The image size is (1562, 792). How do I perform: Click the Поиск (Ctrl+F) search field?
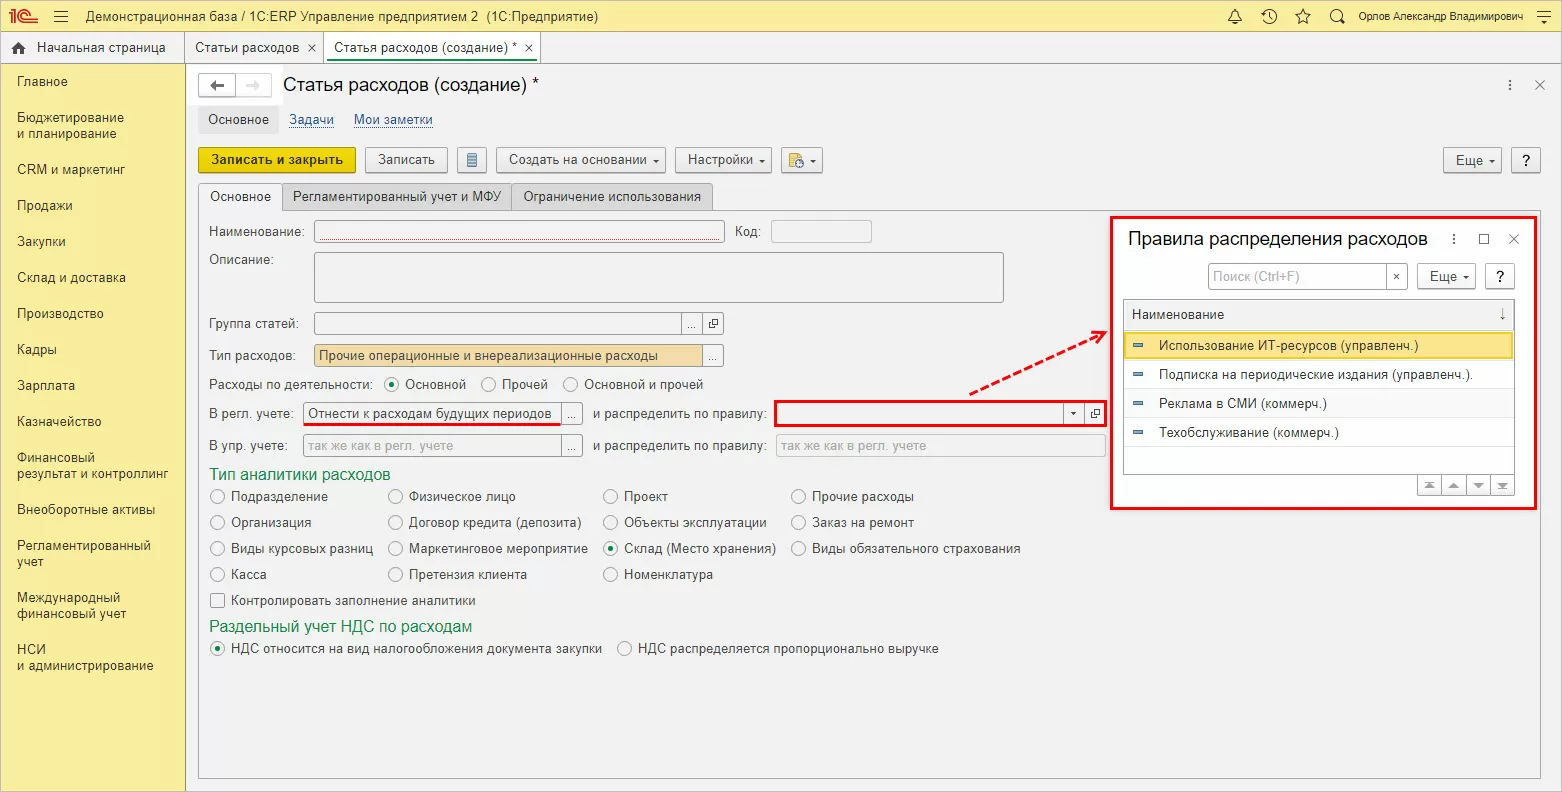coord(1297,277)
